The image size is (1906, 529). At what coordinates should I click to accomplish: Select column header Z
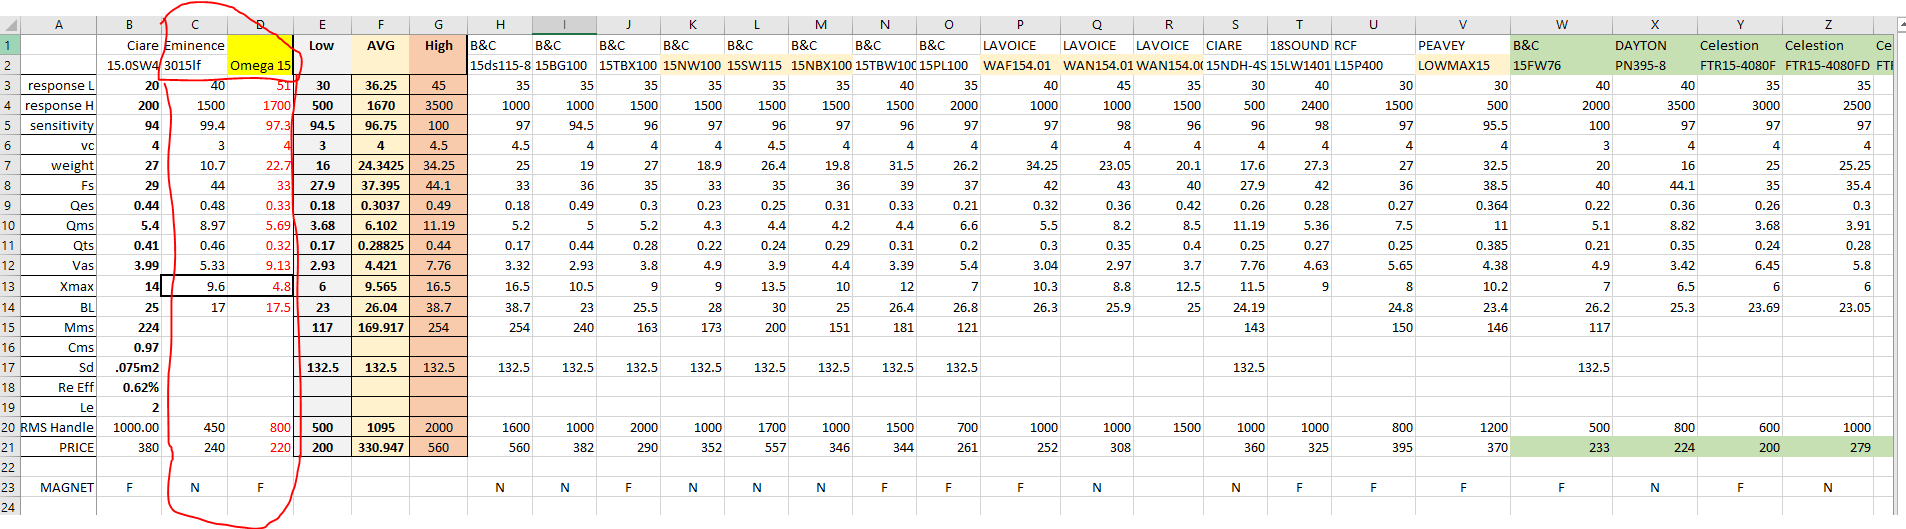tap(1828, 25)
